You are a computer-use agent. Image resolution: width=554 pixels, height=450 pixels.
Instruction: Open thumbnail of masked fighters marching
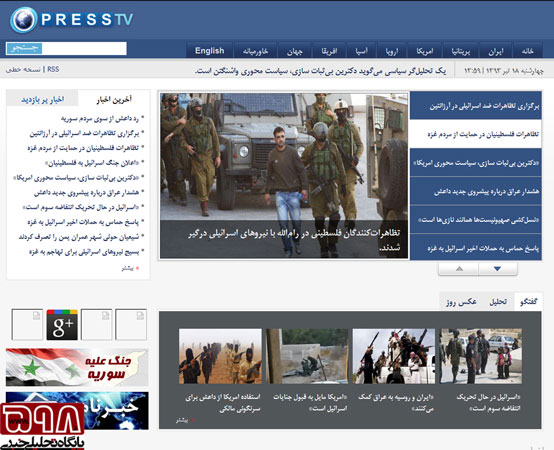(220, 356)
